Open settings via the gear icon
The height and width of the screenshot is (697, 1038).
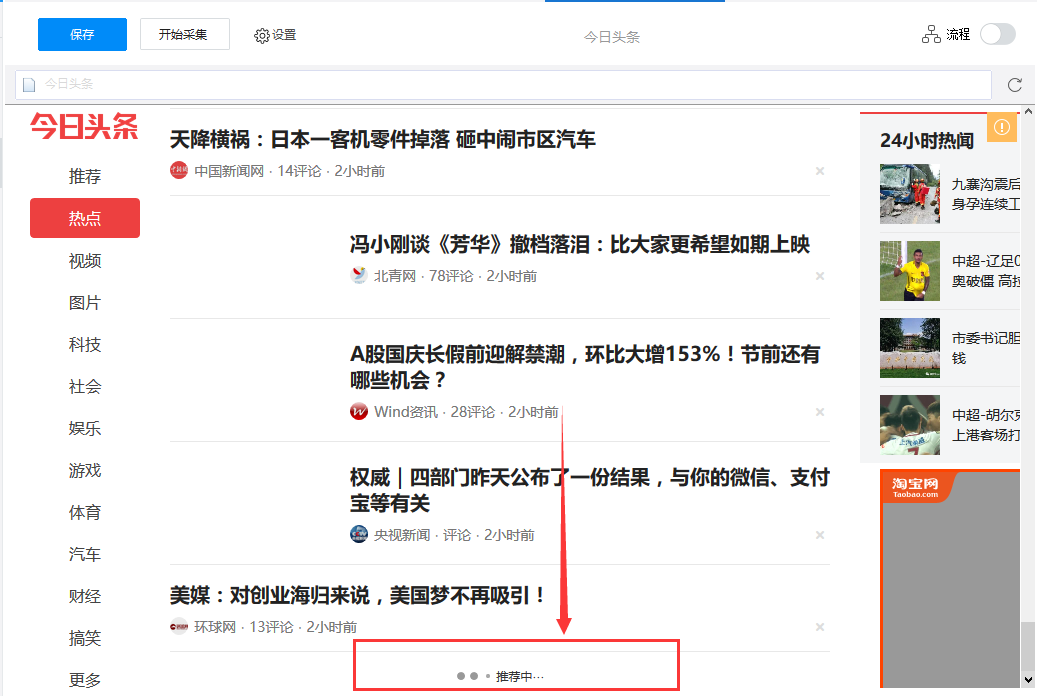point(262,35)
